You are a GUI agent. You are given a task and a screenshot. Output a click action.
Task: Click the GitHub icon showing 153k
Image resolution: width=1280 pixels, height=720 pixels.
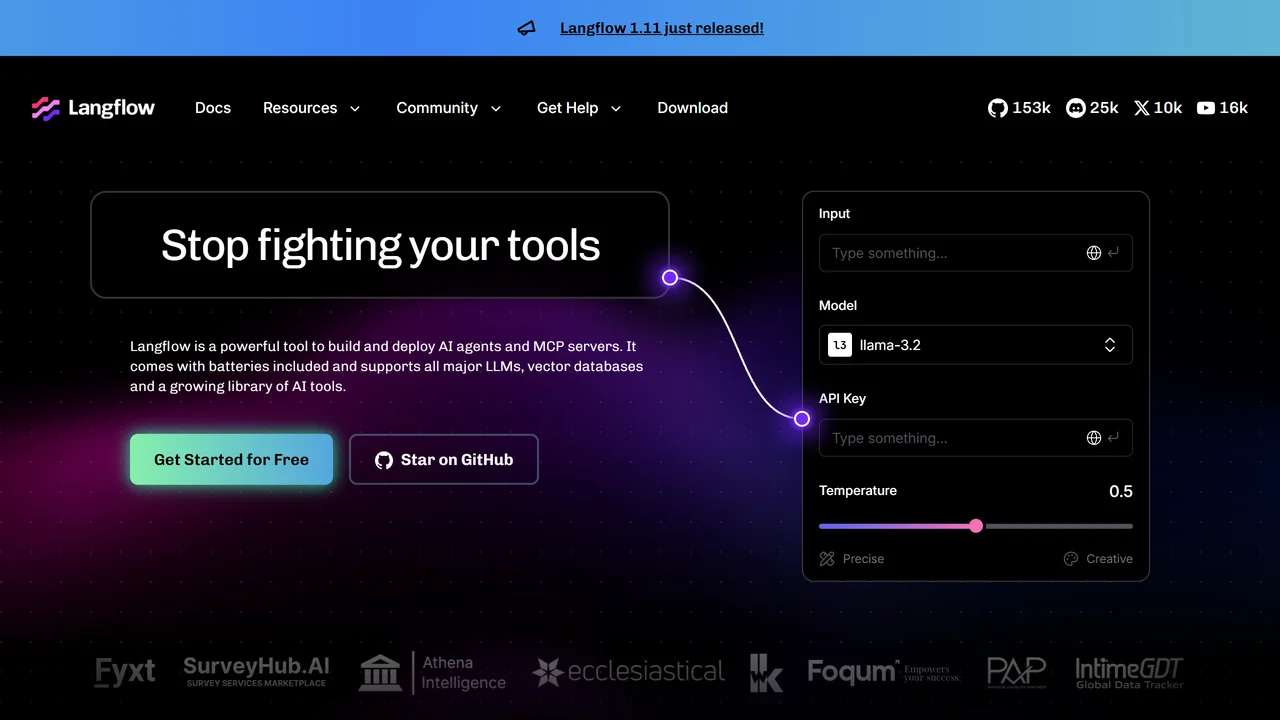pyautogui.click(x=998, y=108)
